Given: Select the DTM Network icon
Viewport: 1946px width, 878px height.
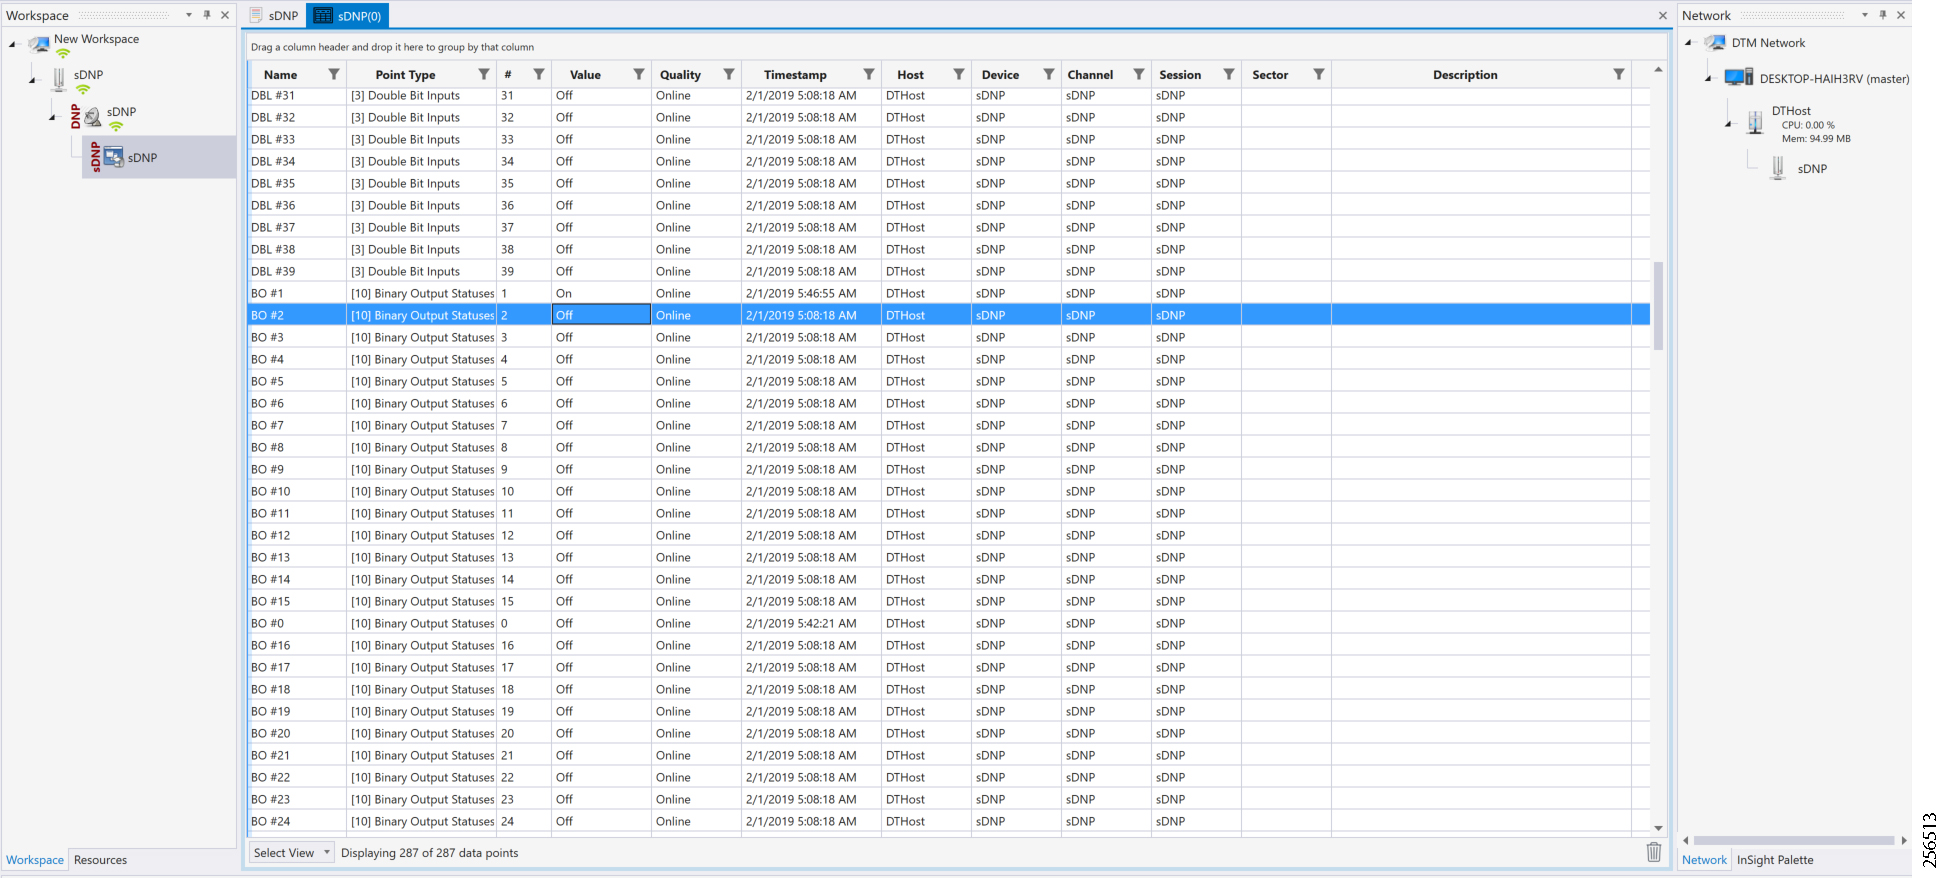Looking at the screenshot, I should [1715, 43].
